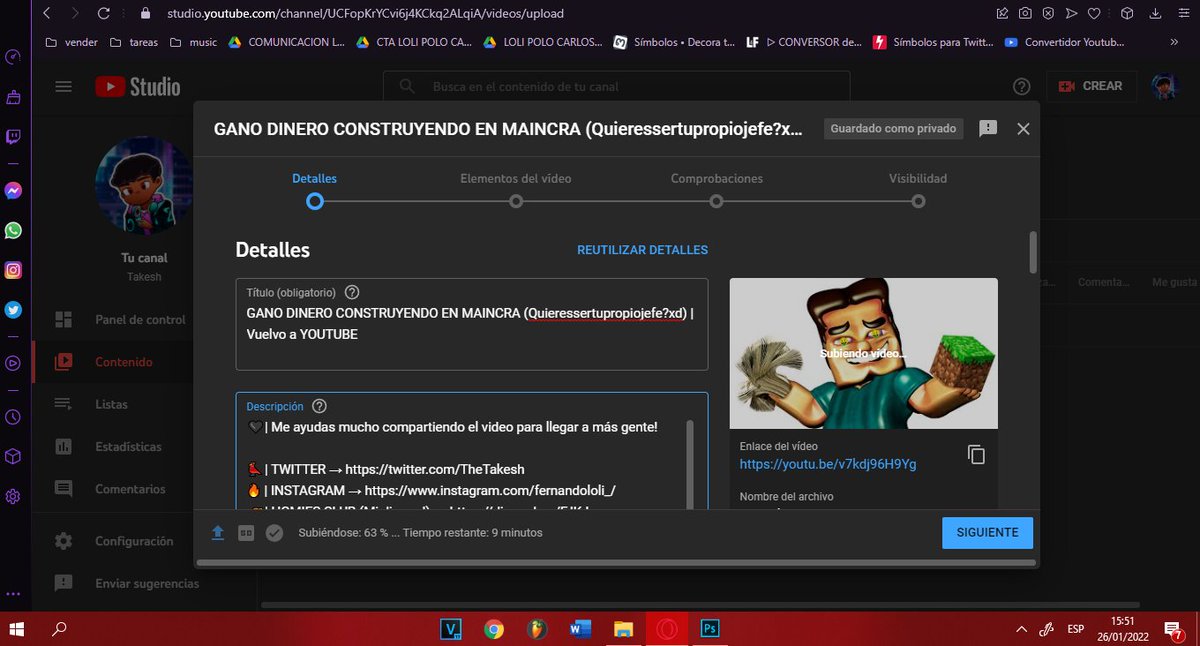Open FL Studio from the taskbar
1200x646 pixels.
537,629
